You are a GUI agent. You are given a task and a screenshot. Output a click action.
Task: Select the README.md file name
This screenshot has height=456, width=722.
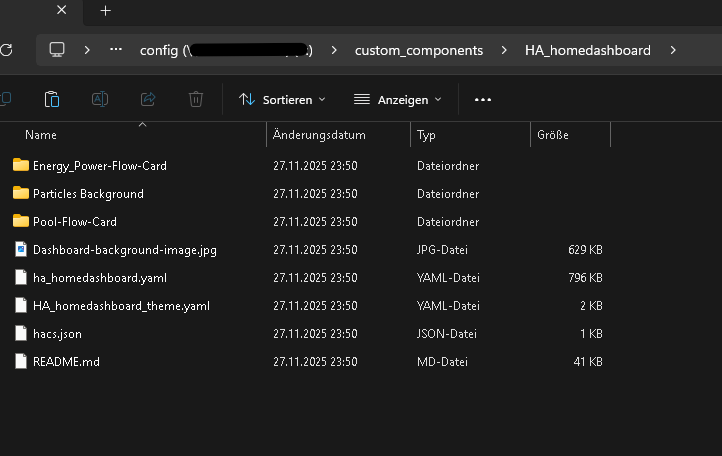point(66,362)
